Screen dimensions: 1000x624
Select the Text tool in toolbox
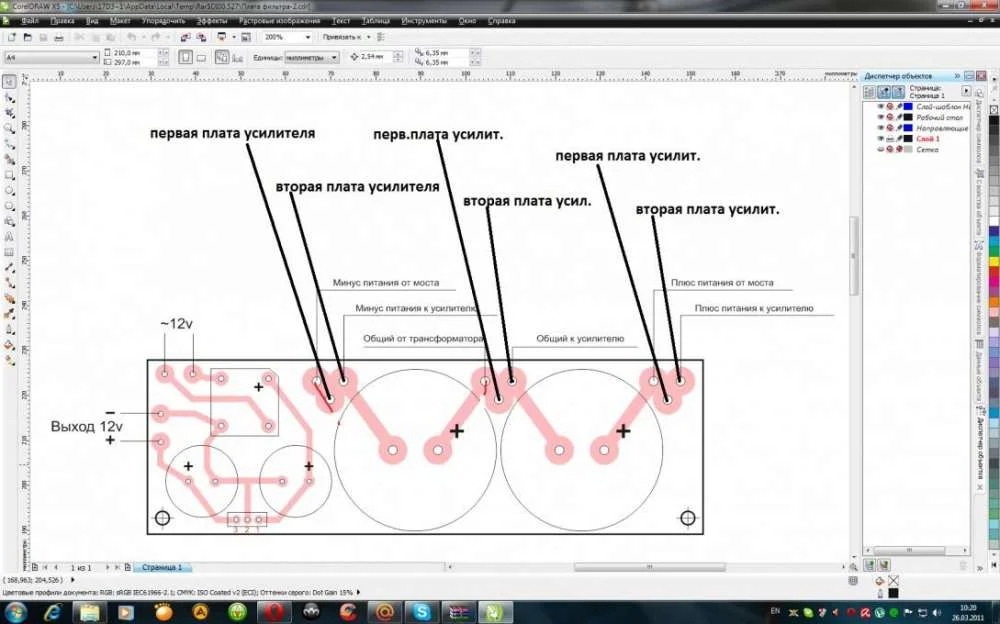(x=9, y=237)
